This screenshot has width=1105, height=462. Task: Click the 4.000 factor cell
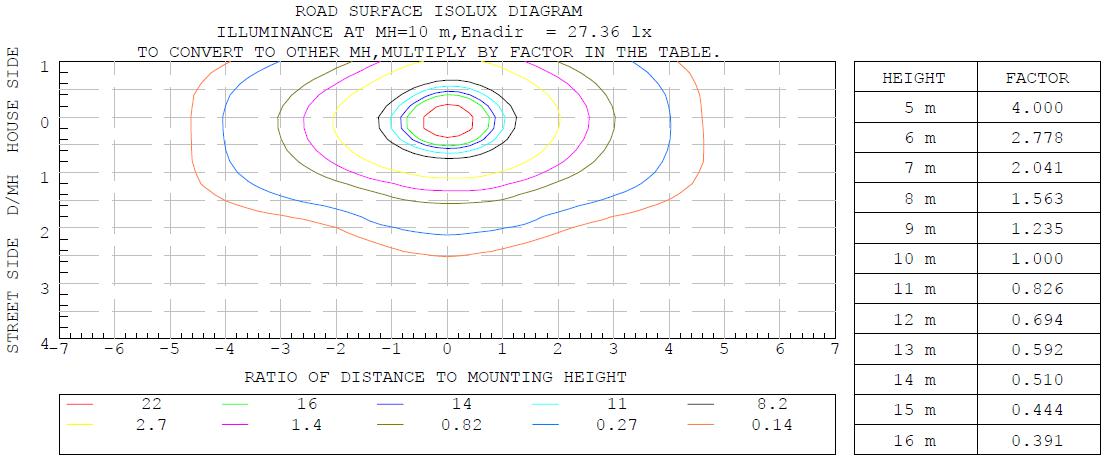pos(1037,108)
